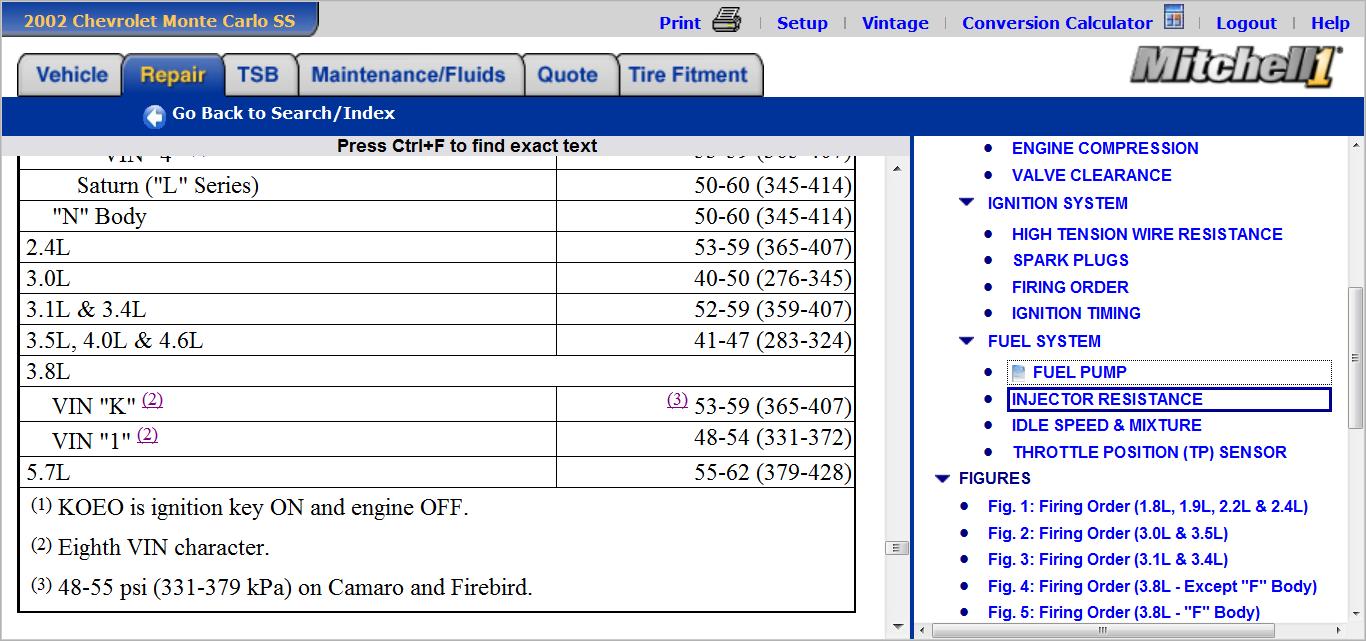This screenshot has width=1366, height=641.
Task: Open SPARK PLUGS entry
Action: point(1071,260)
